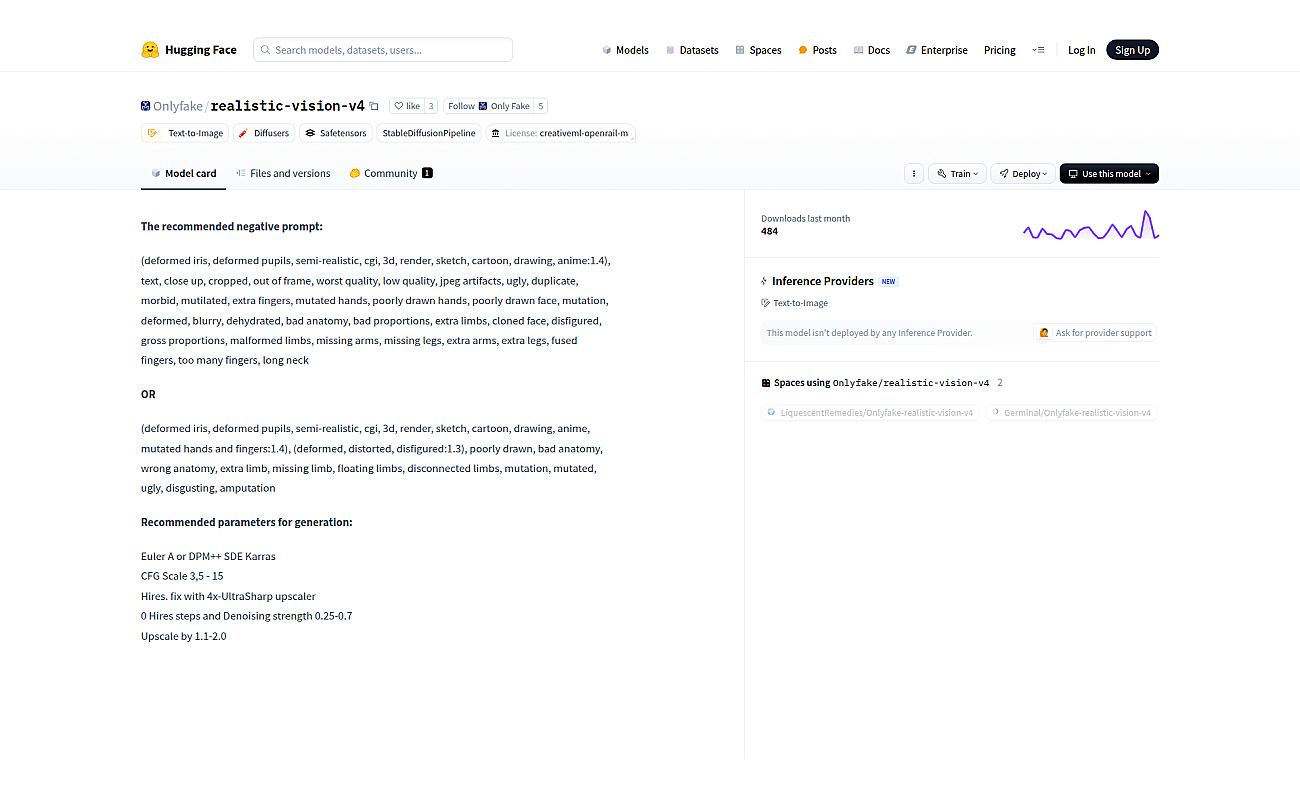Open the creativeml-openrail-m license tag
The width and height of the screenshot is (1300, 788).
[560, 133]
